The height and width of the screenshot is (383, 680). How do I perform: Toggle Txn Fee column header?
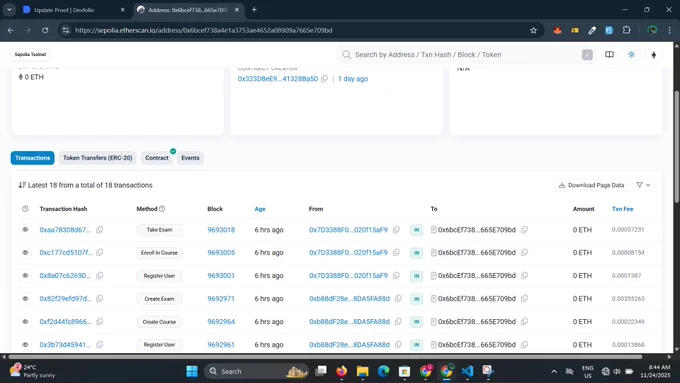click(622, 209)
